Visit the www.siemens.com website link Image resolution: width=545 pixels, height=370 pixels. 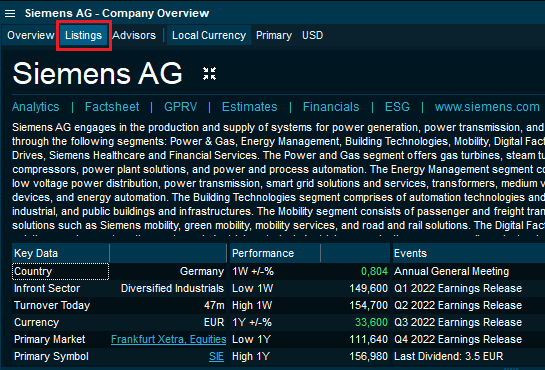[x=487, y=107]
